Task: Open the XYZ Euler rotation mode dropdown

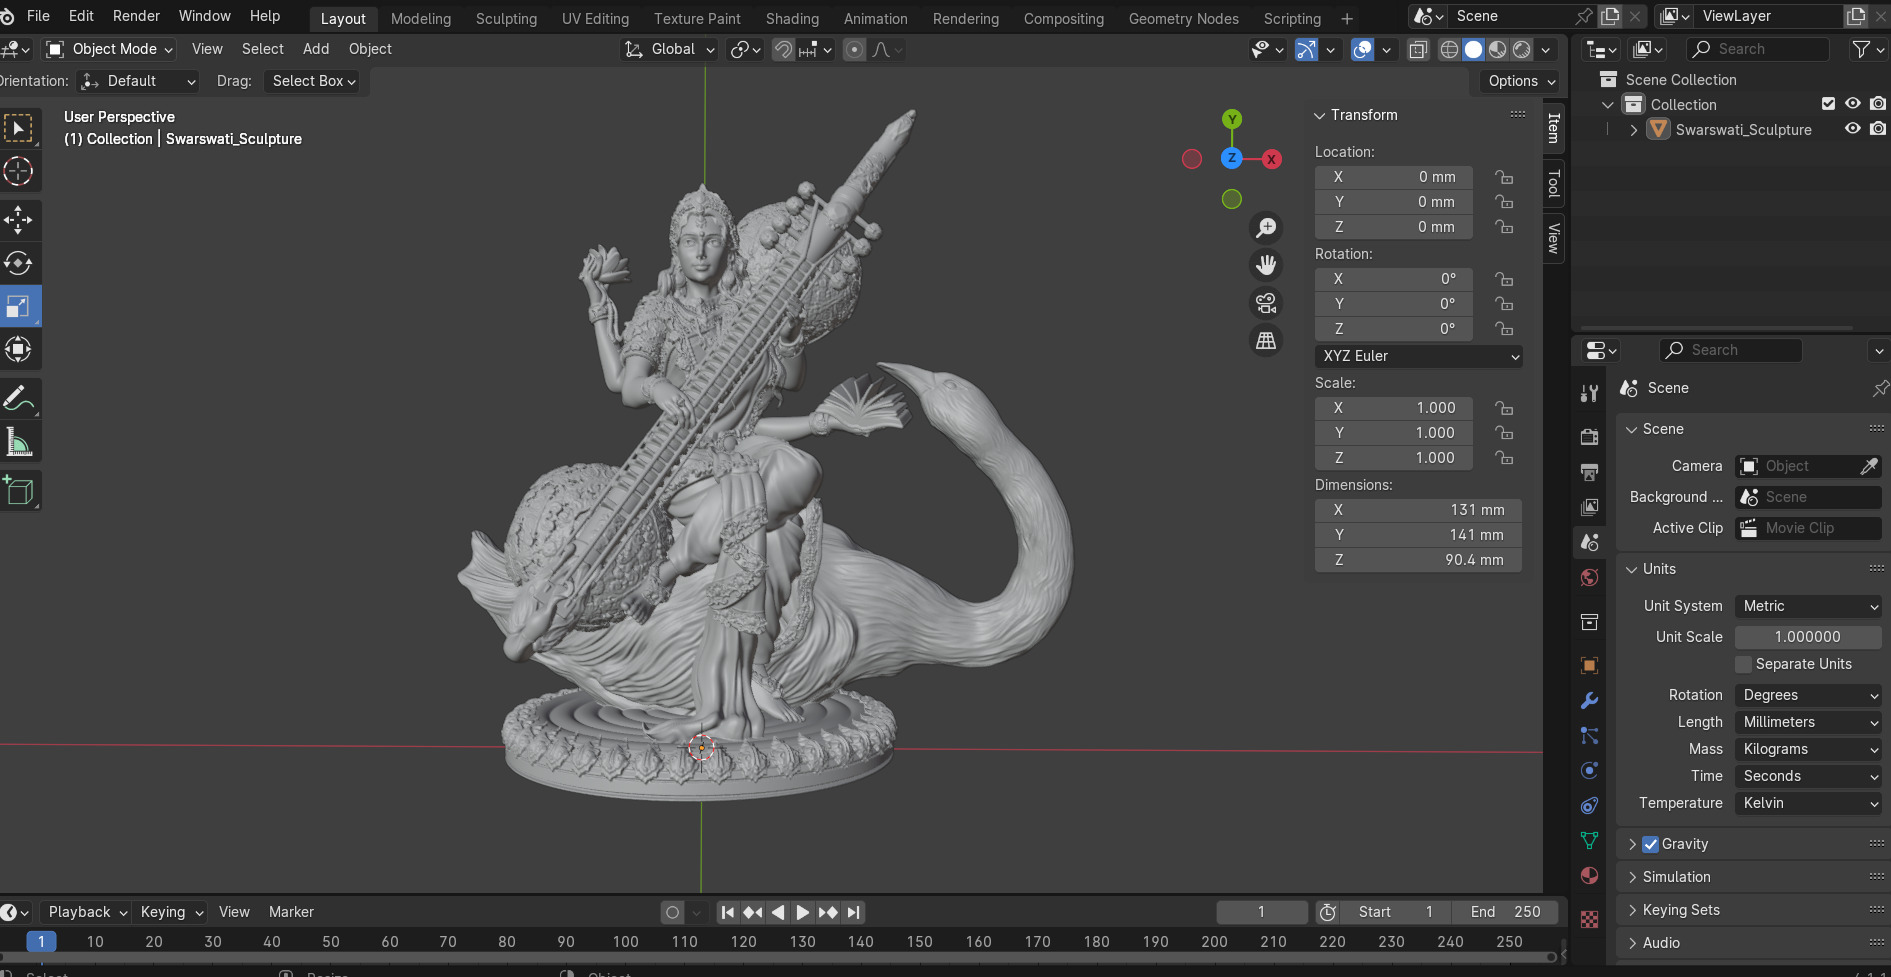Action: (1418, 356)
